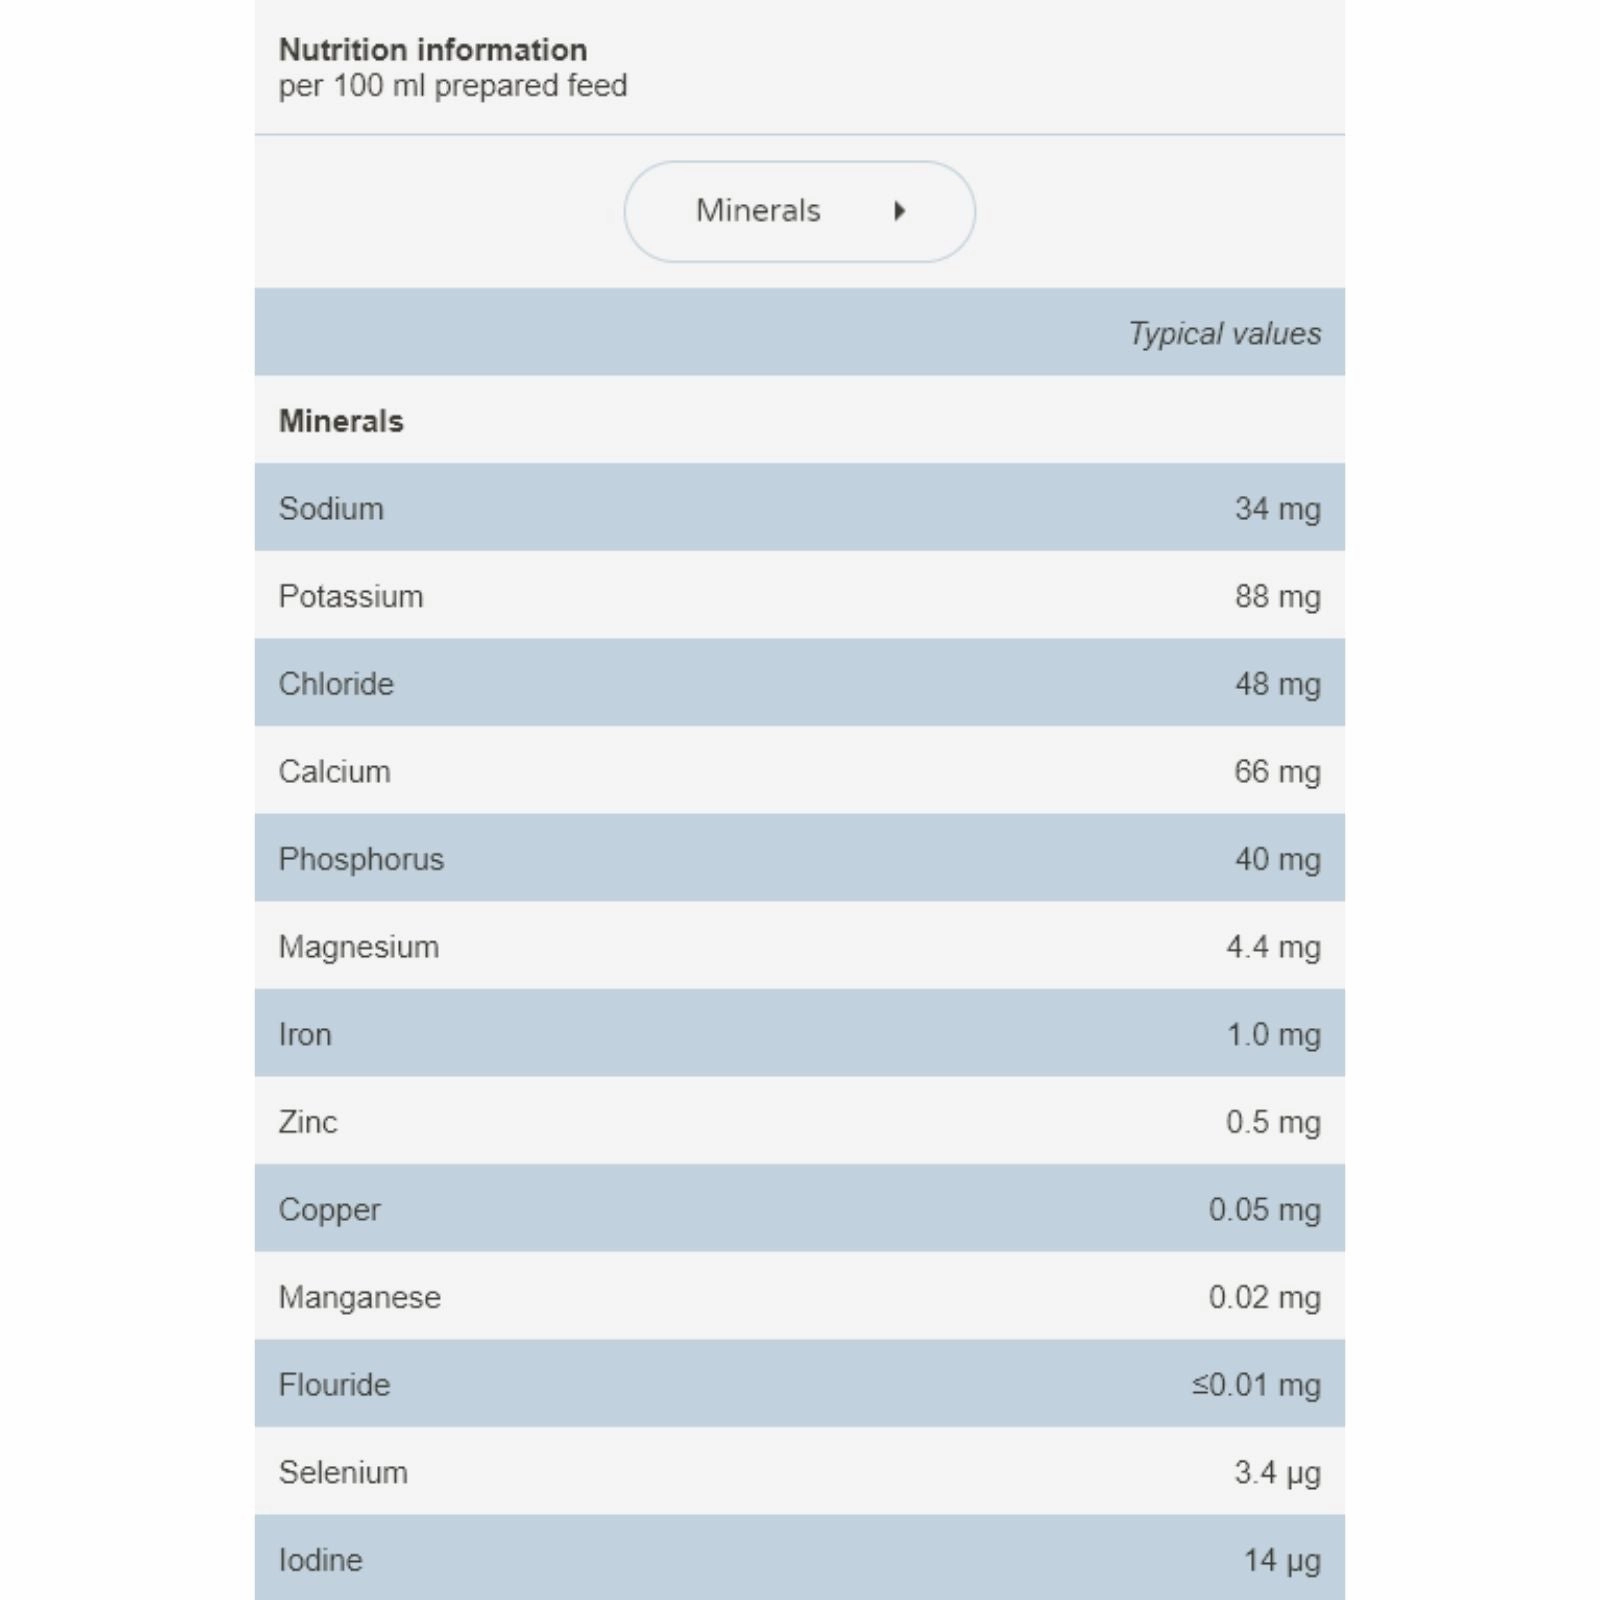The height and width of the screenshot is (1600, 1600).
Task: Click the Nutrition information title
Action: [432, 49]
